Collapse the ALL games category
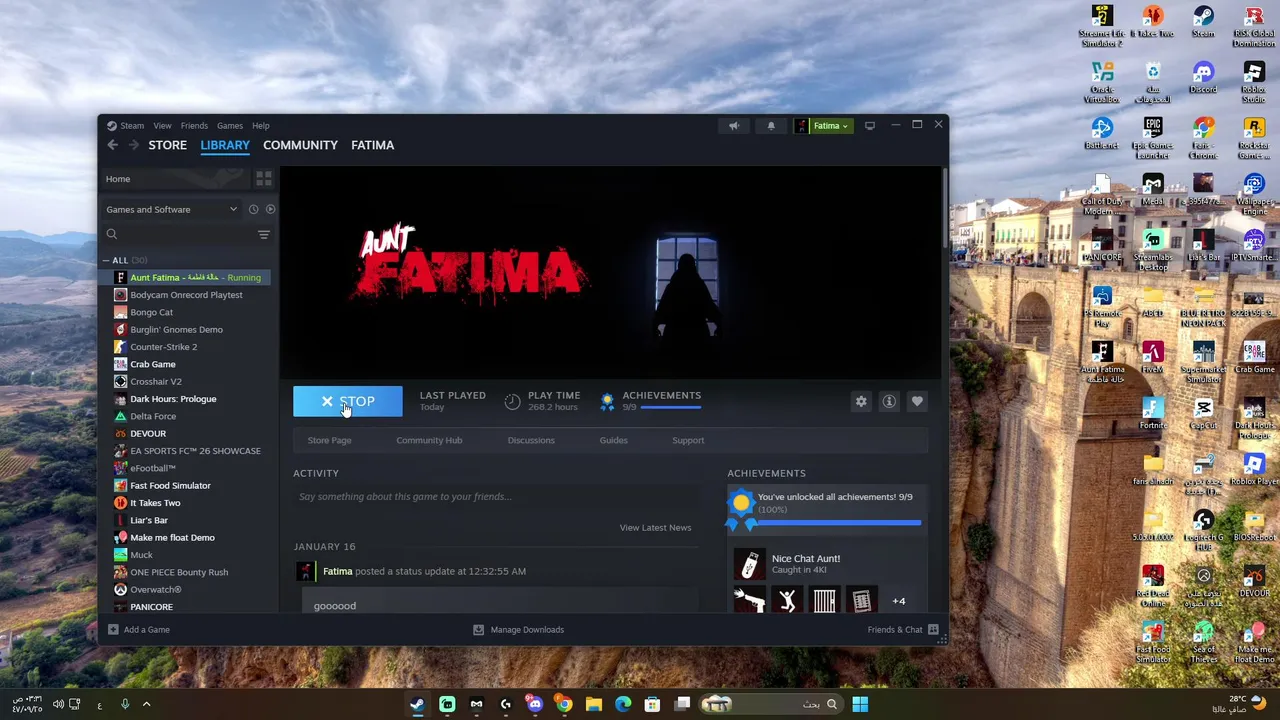 [107, 260]
